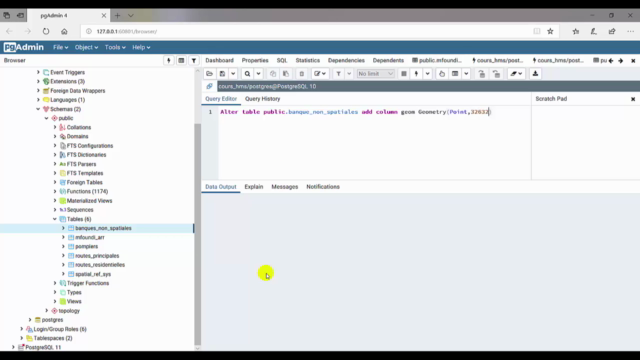This screenshot has width=640, height=360.
Task: Show the Notifications tab
Action: pos(323,187)
